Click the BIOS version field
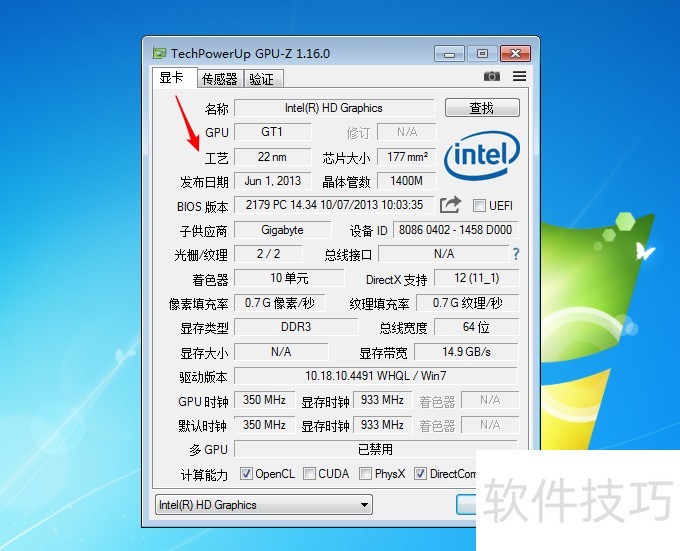 coord(334,205)
